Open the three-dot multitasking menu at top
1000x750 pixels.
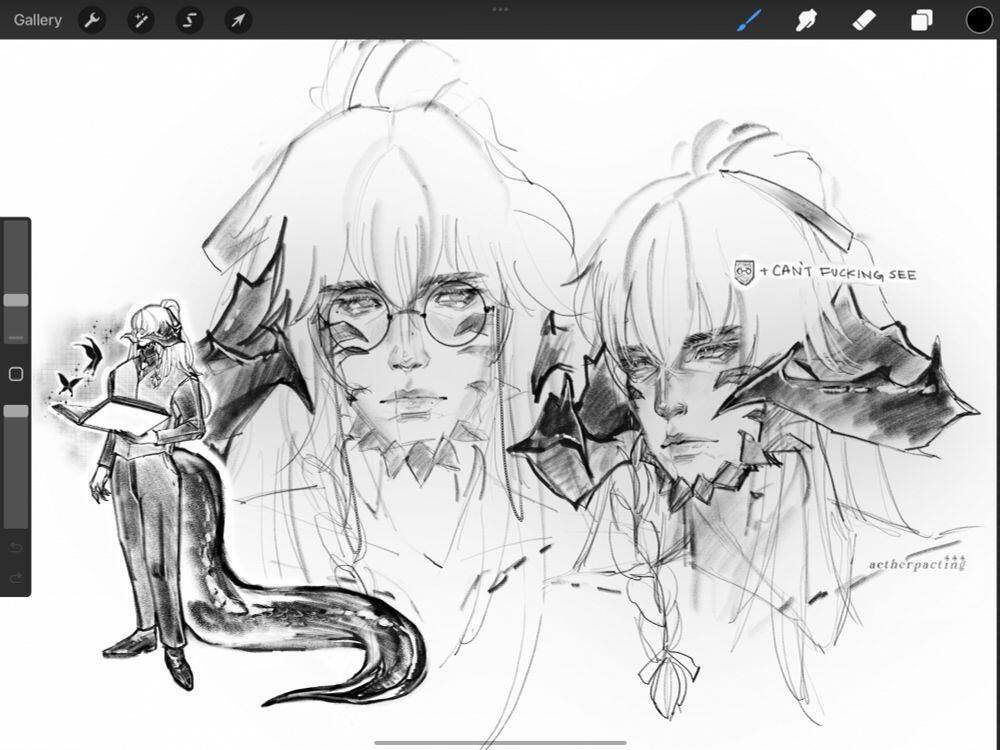pyautogui.click(x=500, y=9)
